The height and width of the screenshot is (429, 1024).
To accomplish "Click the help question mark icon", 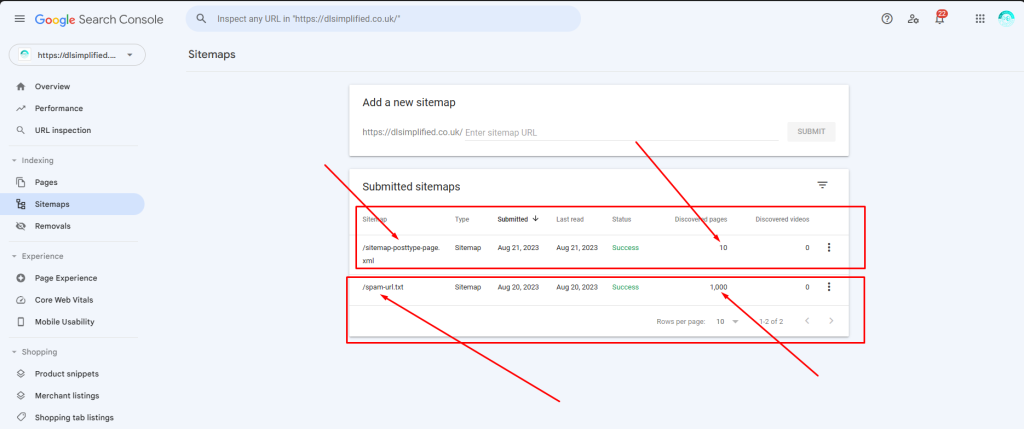I will 886,19.
